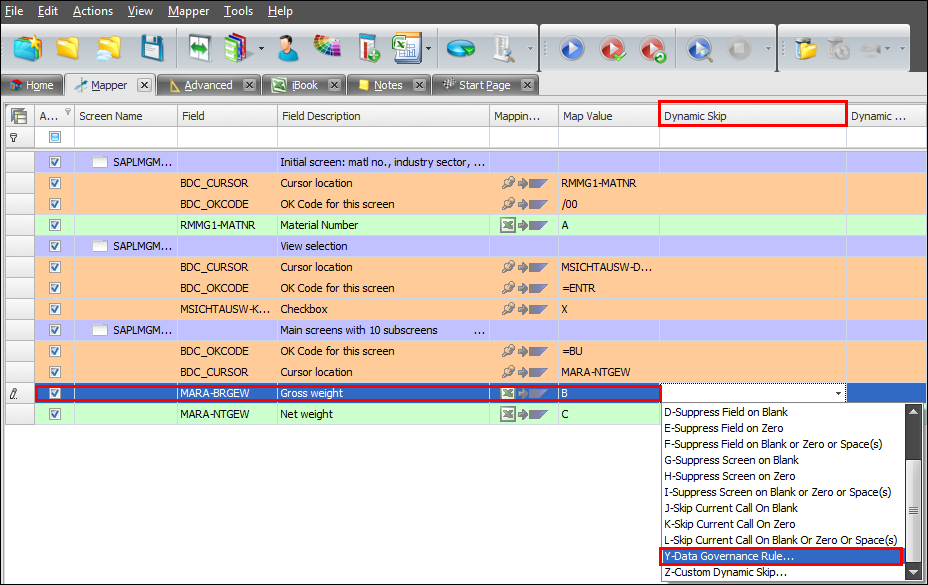Uncheck the MARA-BRGEW row checkbox

tap(53, 393)
